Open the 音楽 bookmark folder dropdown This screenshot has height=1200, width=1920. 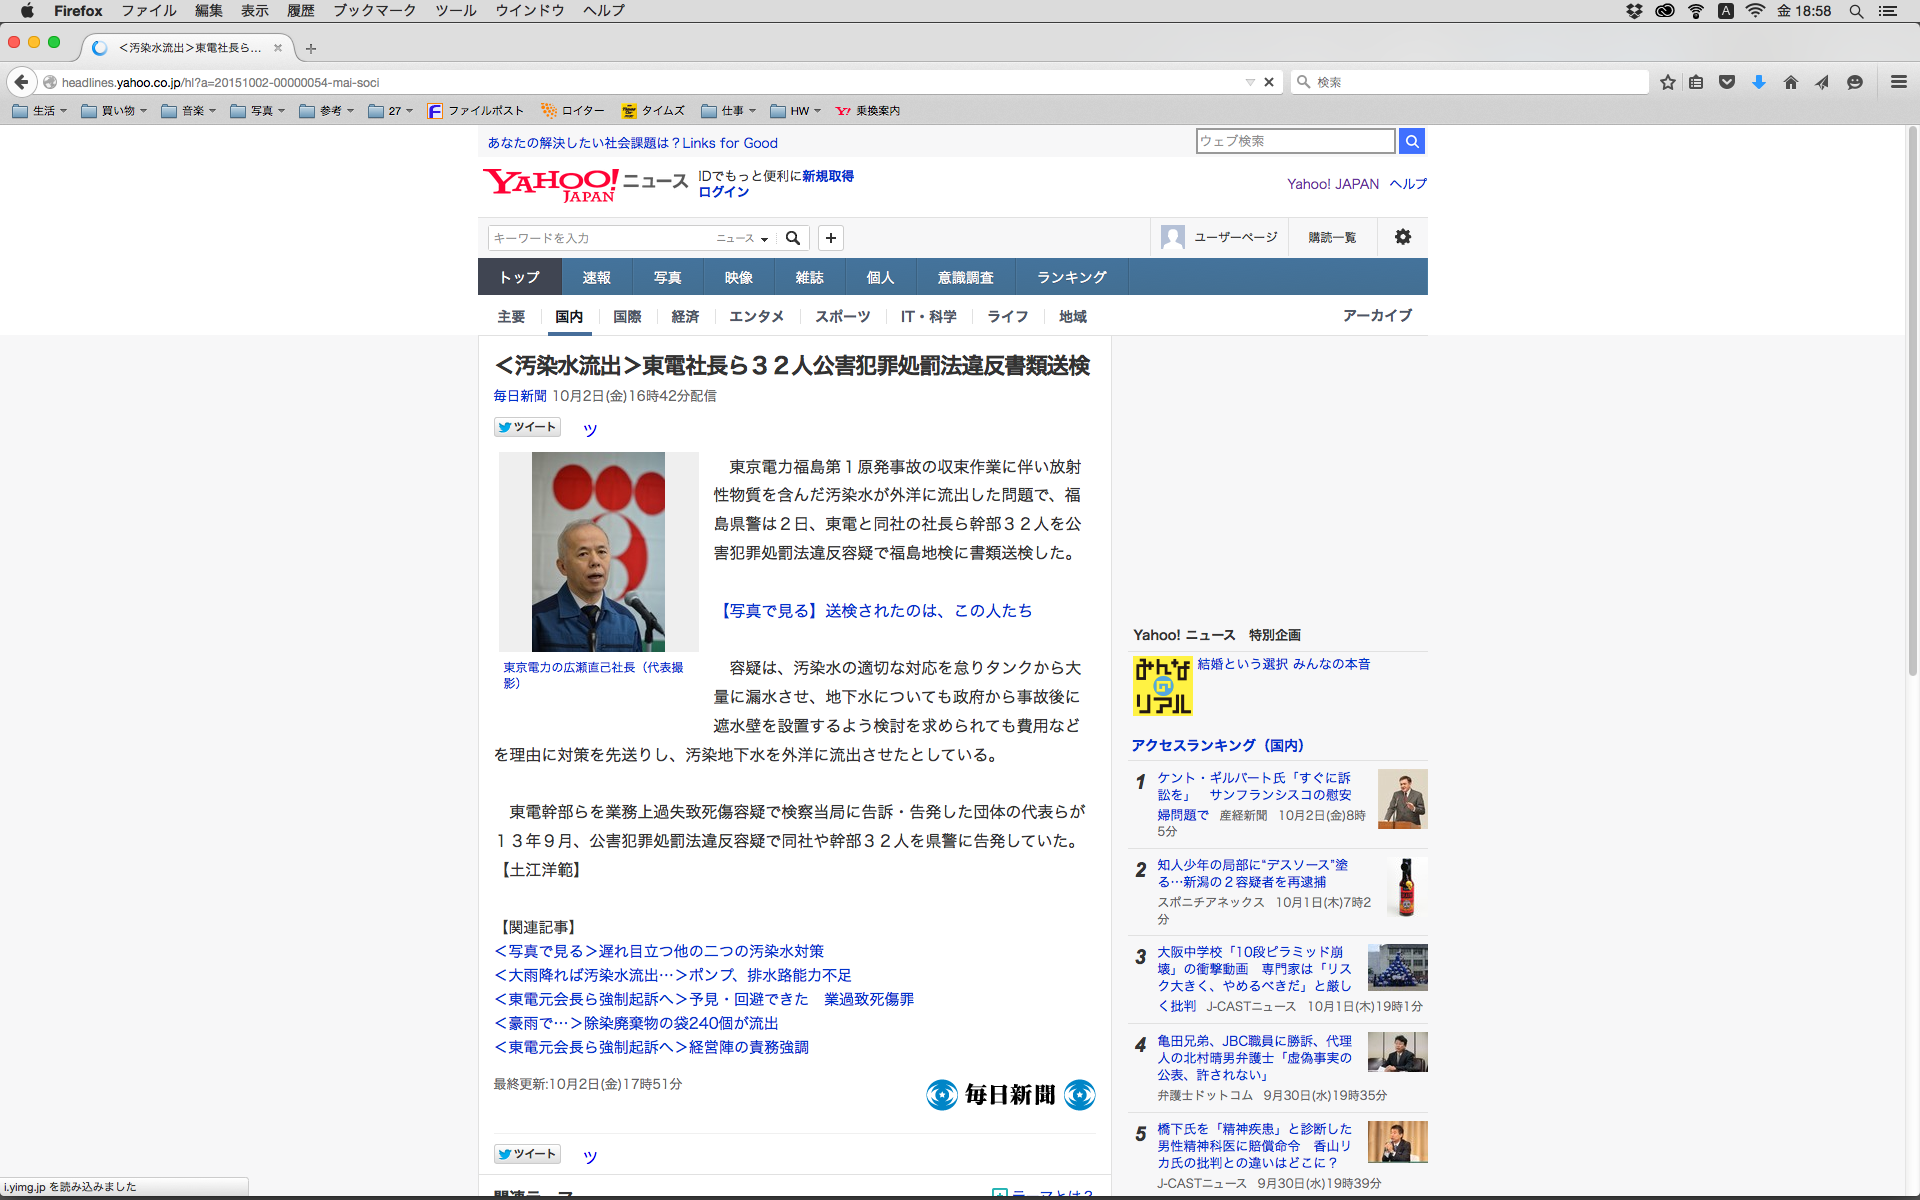189,111
